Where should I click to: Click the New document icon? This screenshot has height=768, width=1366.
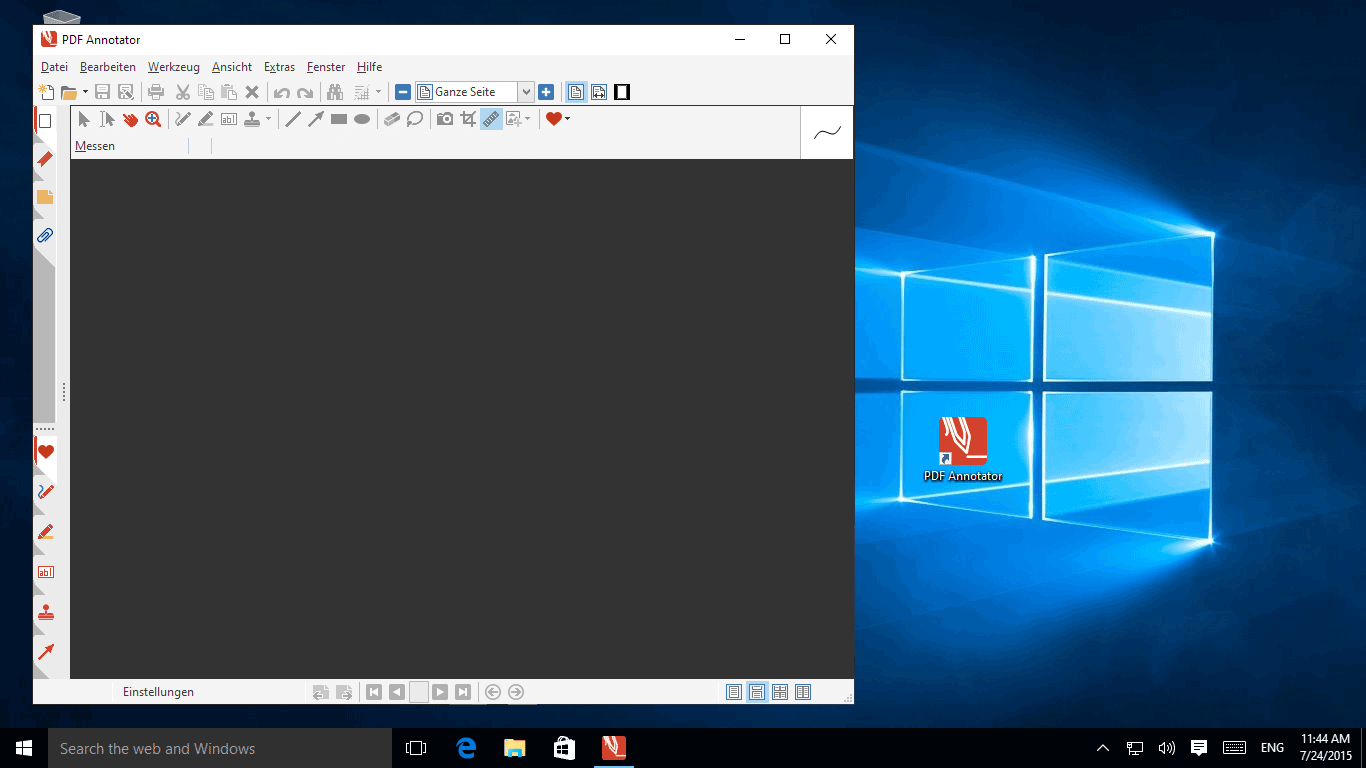coord(46,92)
